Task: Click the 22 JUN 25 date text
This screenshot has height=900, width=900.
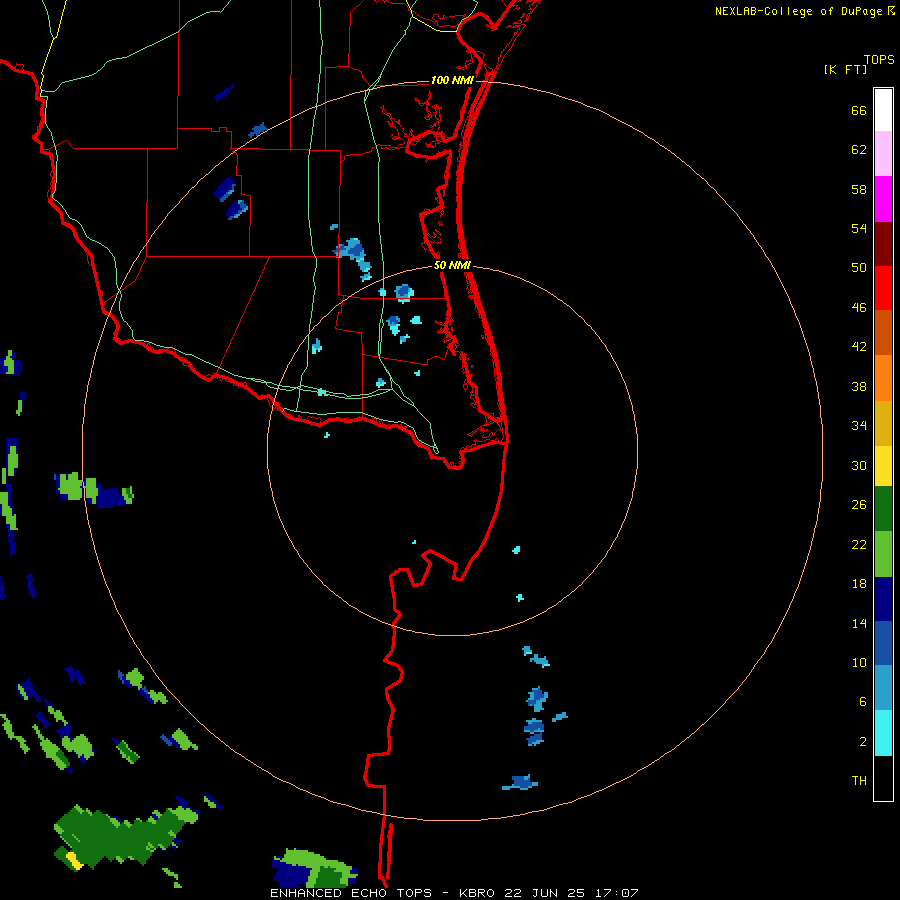Action: (x=545, y=893)
